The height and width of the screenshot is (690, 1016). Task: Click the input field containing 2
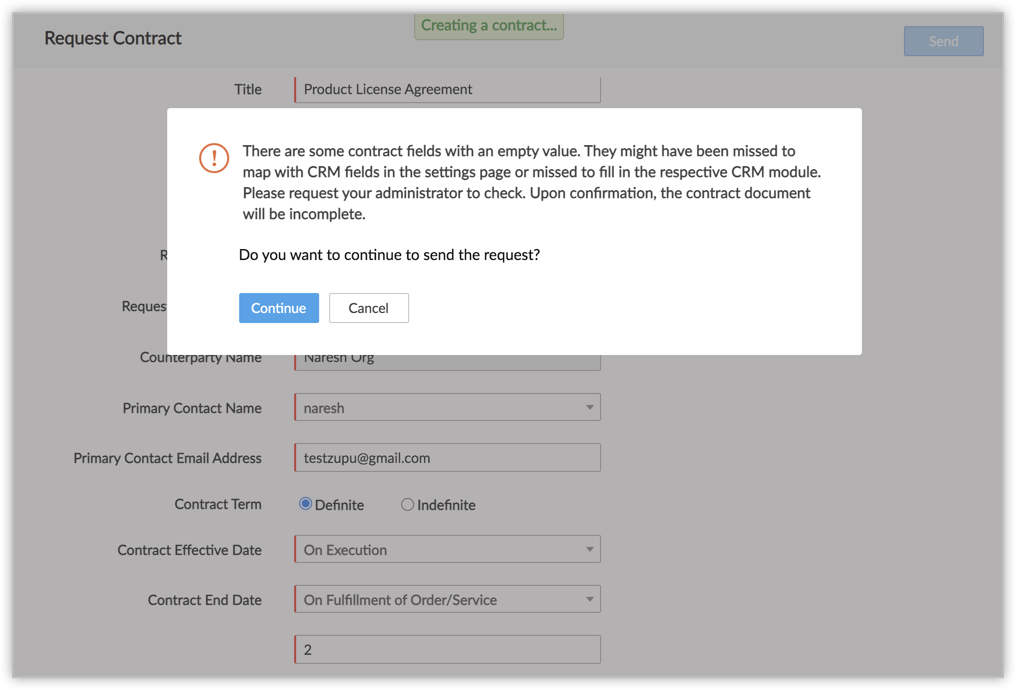(x=448, y=650)
